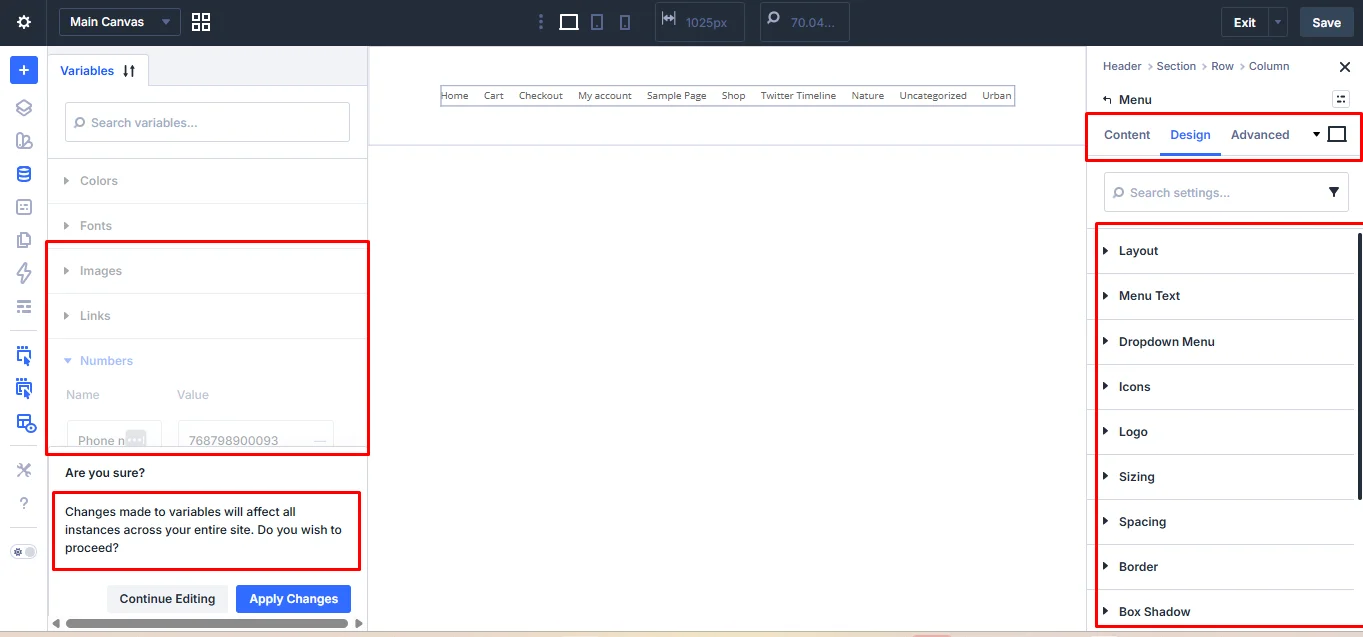Switch to the Advanced tab
Image resolution: width=1363 pixels, height=637 pixels.
coord(1260,135)
